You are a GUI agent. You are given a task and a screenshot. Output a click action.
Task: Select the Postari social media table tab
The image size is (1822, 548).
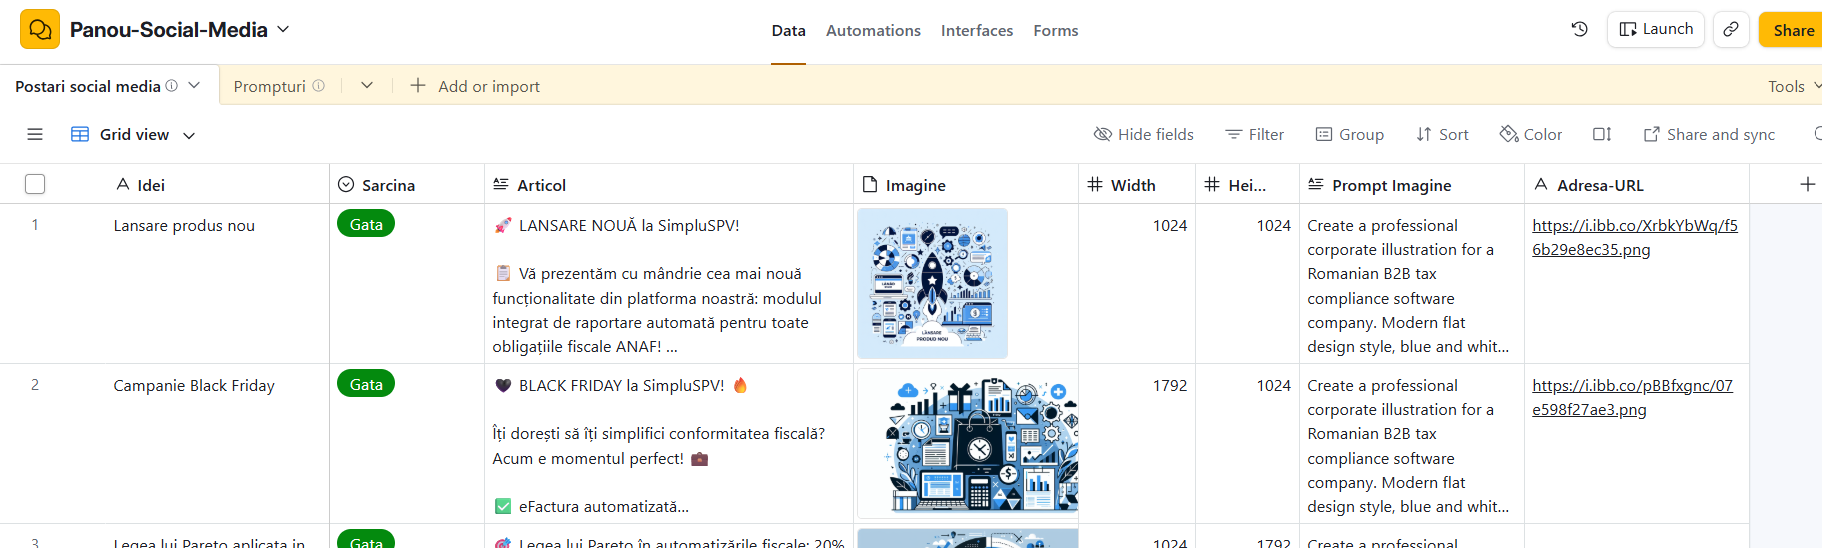click(x=88, y=86)
